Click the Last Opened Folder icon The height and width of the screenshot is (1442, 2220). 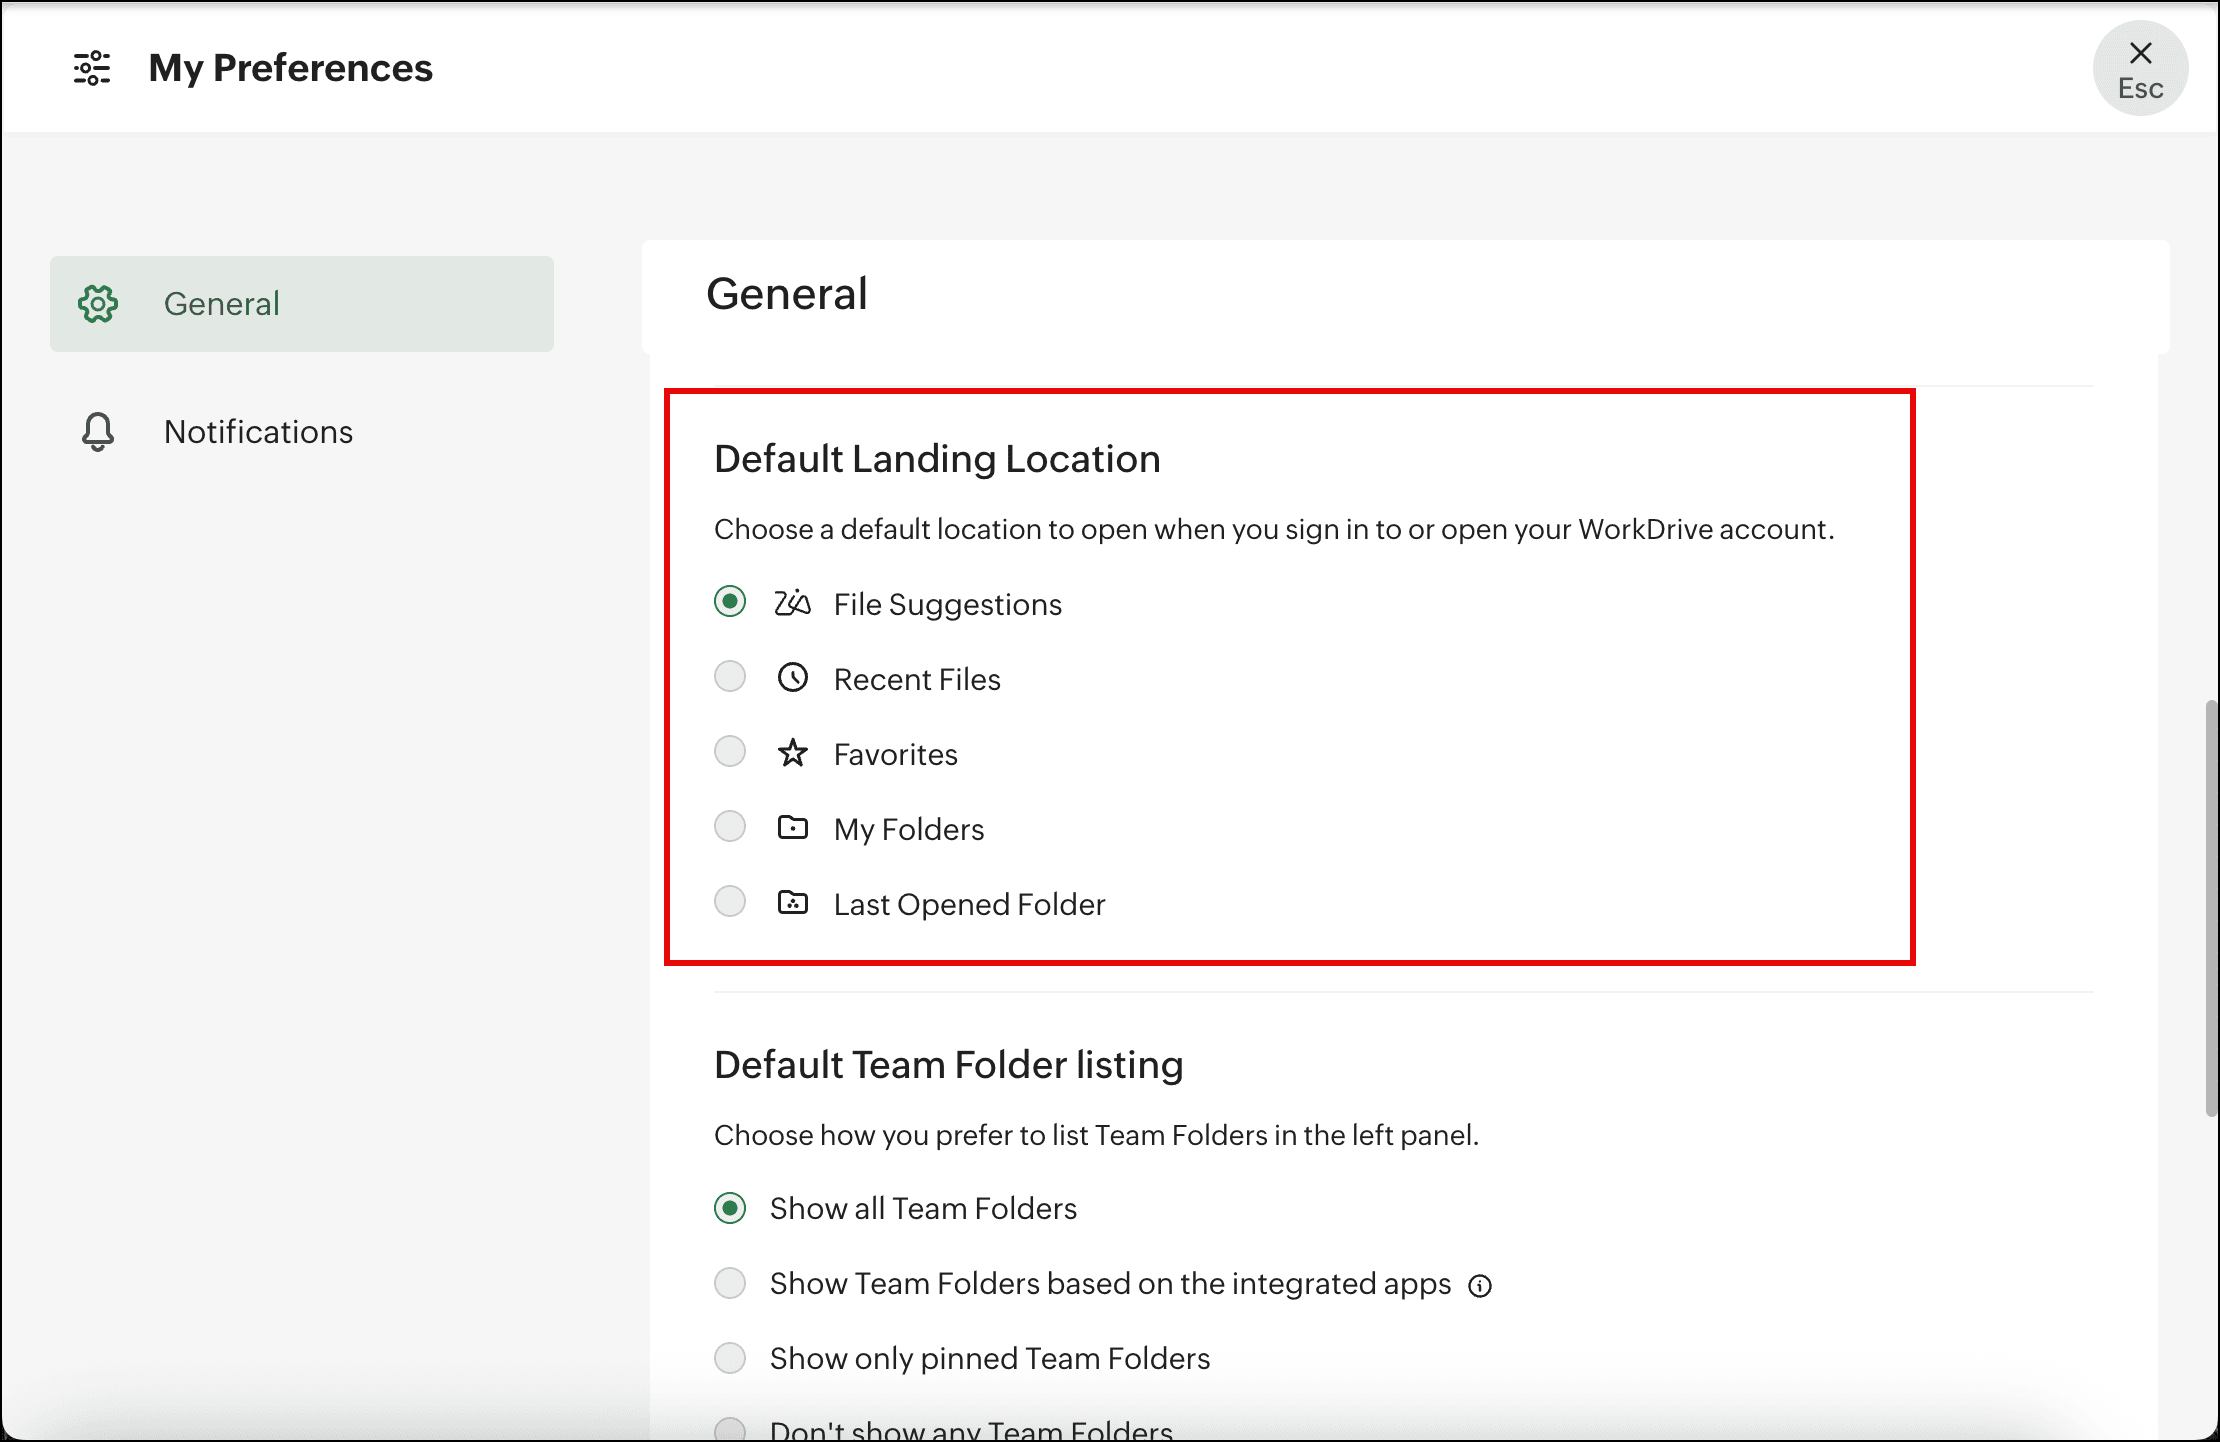coord(793,903)
